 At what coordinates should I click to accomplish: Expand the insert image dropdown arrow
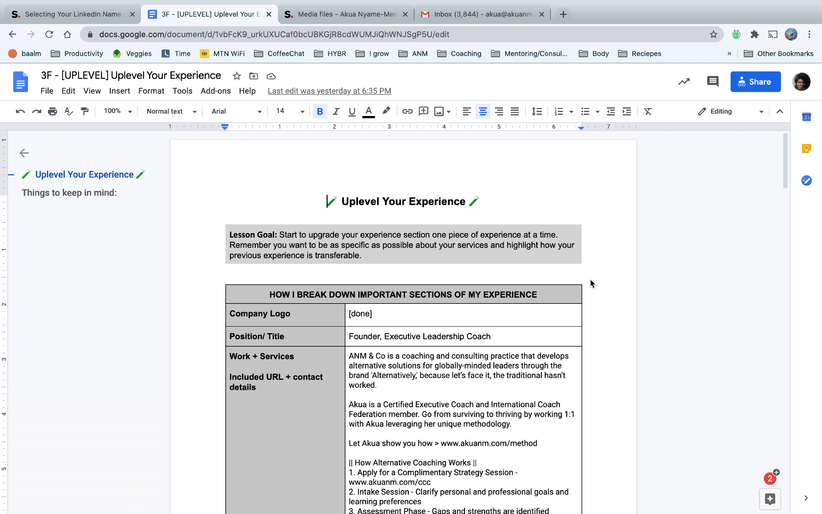pos(449,112)
